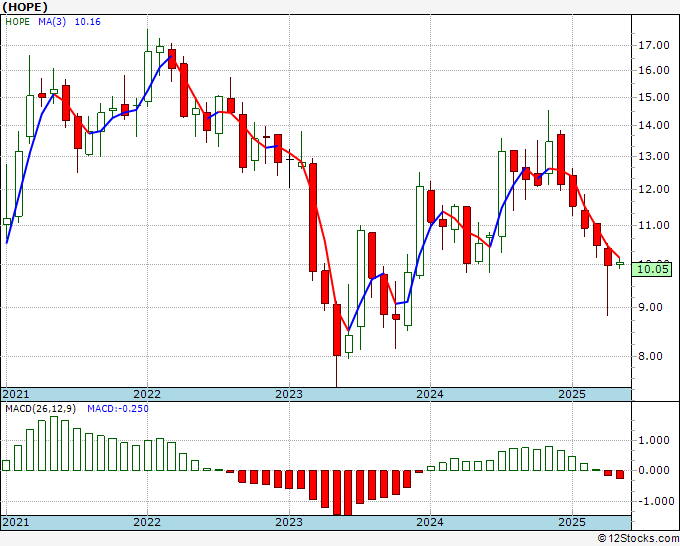Select the 13.00 price axis label
680x546 pixels.
pos(654,157)
